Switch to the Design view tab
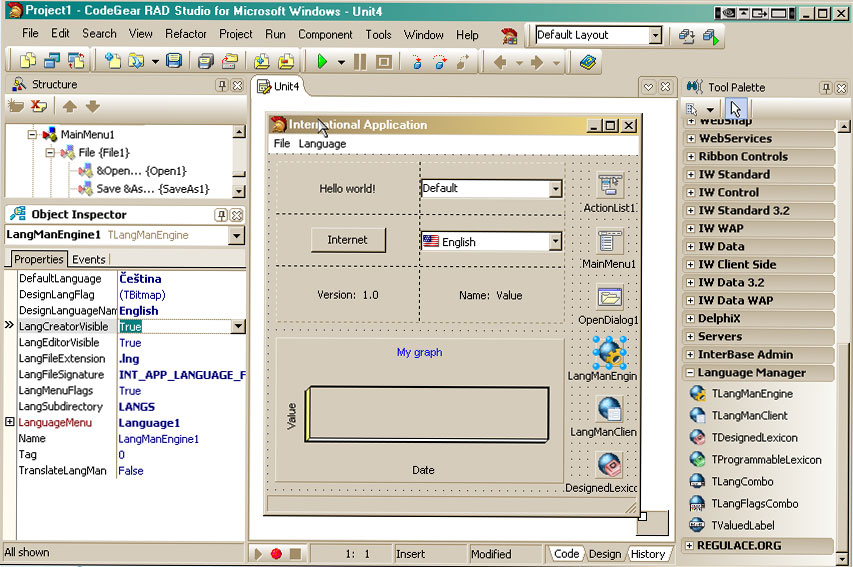The width and height of the screenshot is (853, 567). pos(604,554)
